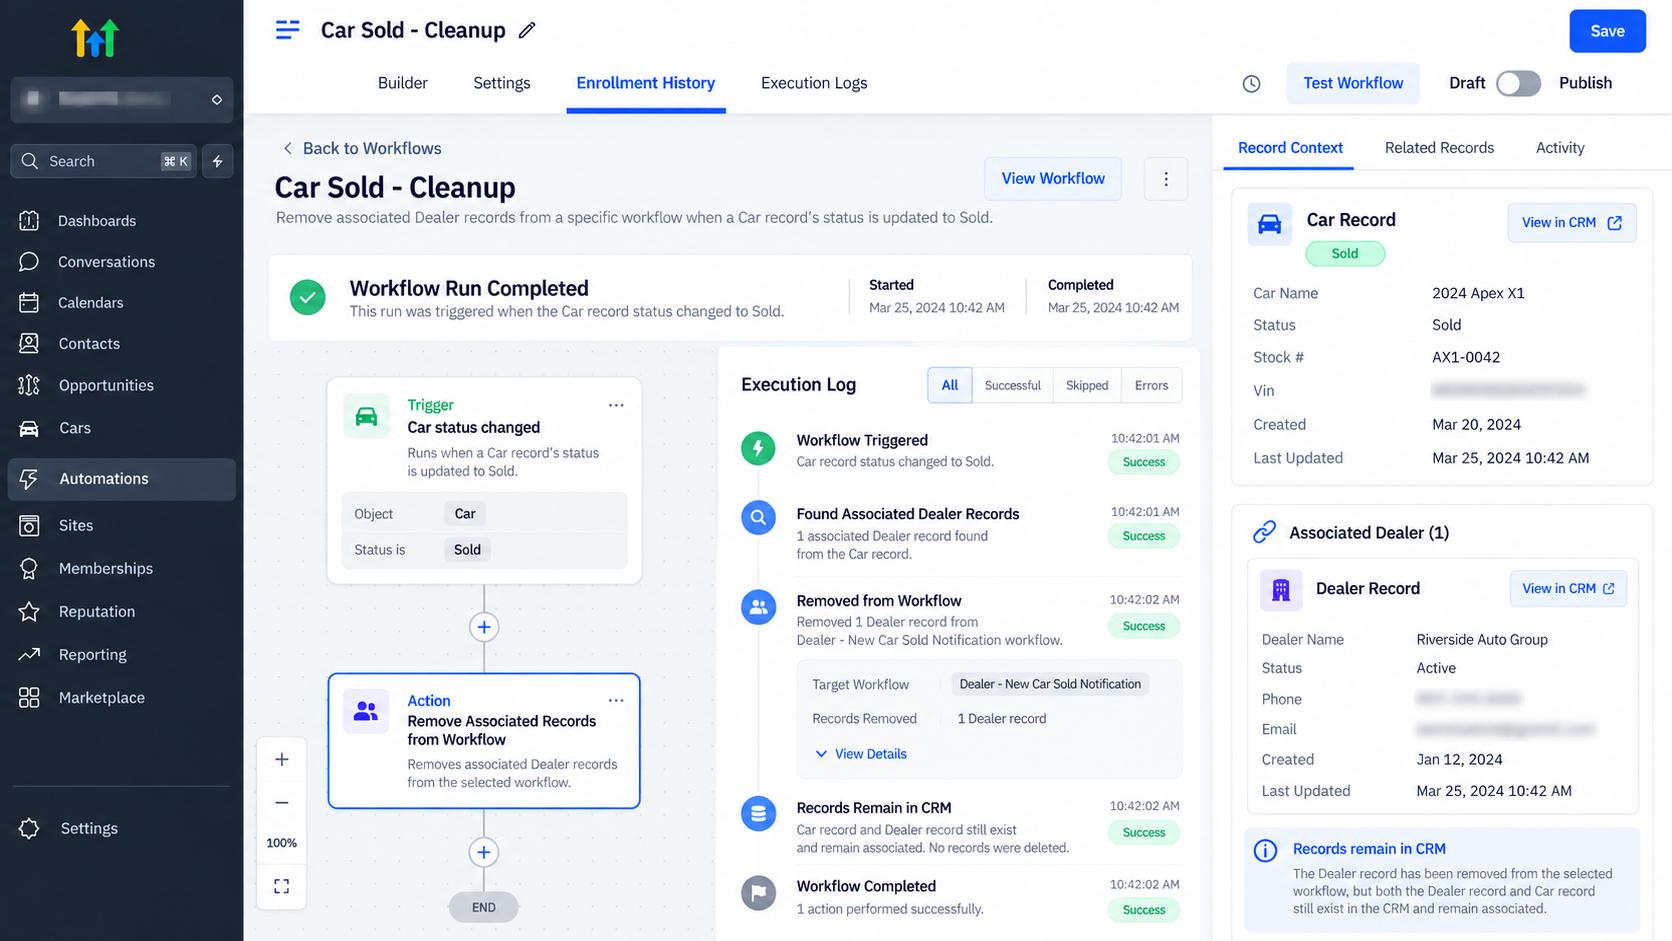Filter execution log to Successful
Viewport: 1672px width, 941px height.
click(x=1012, y=385)
